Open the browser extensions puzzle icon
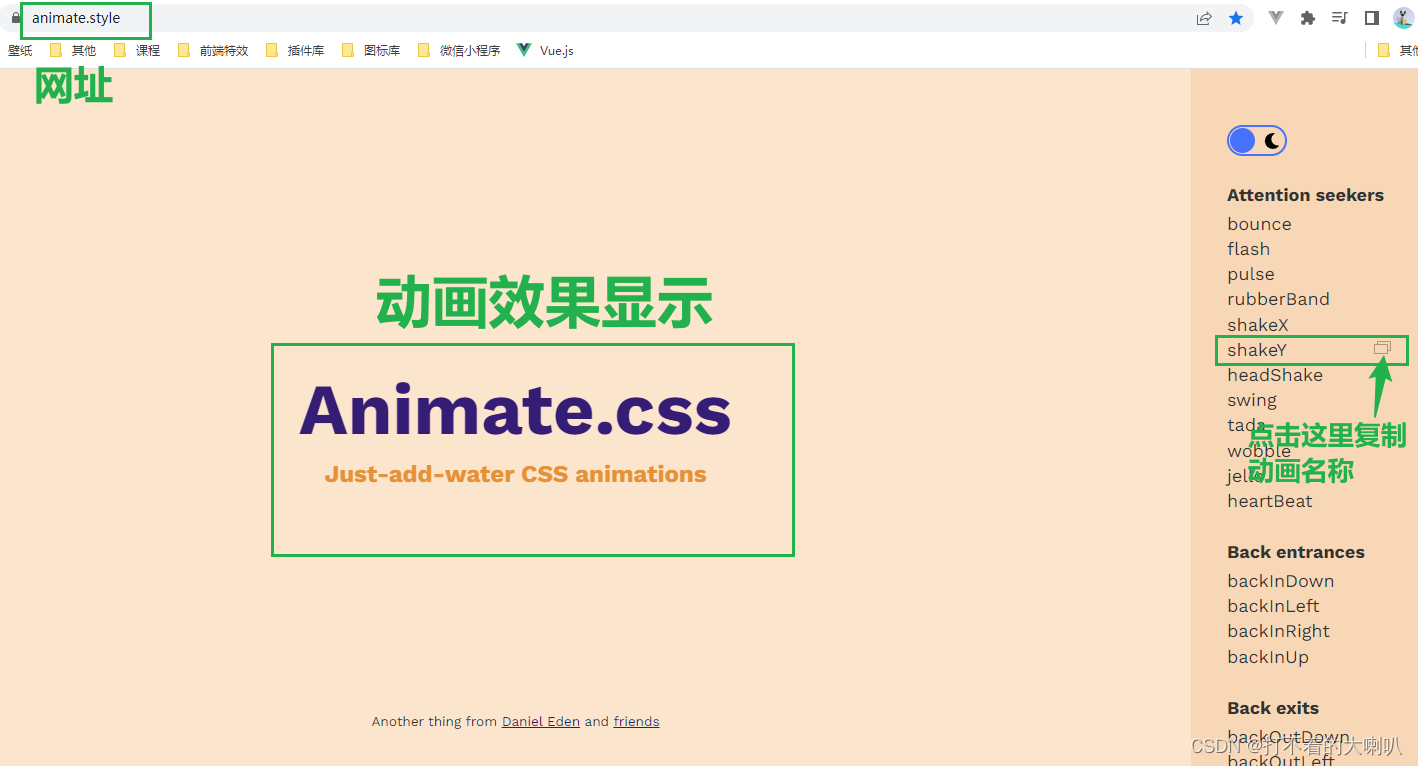The height and width of the screenshot is (766, 1418). coord(1307,18)
